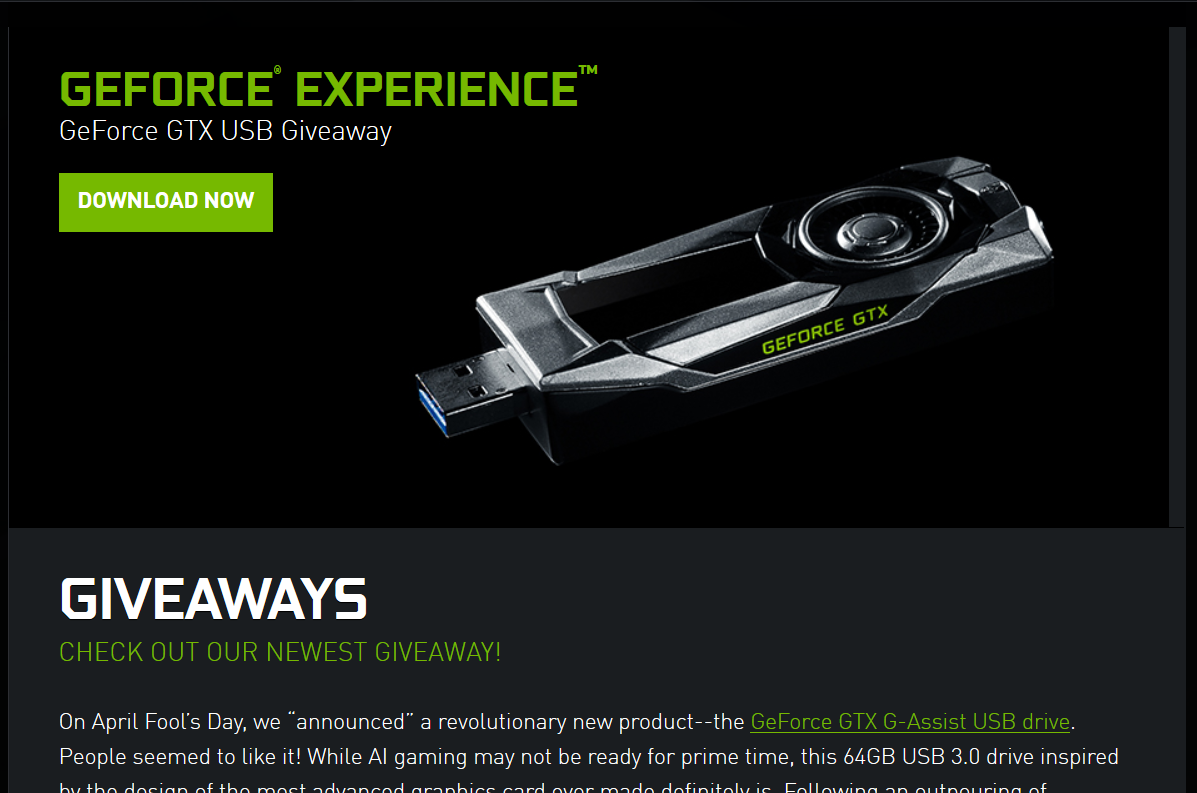Click the registered symbol after GEFORCE
The image size is (1197, 793).
pos(277,70)
